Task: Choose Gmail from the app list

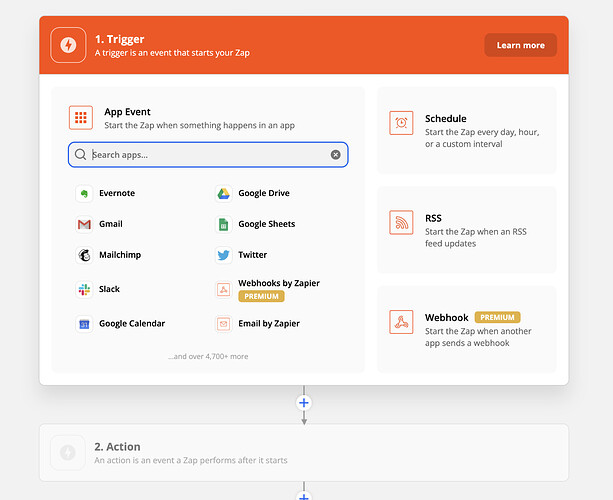Action: coord(111,224)
